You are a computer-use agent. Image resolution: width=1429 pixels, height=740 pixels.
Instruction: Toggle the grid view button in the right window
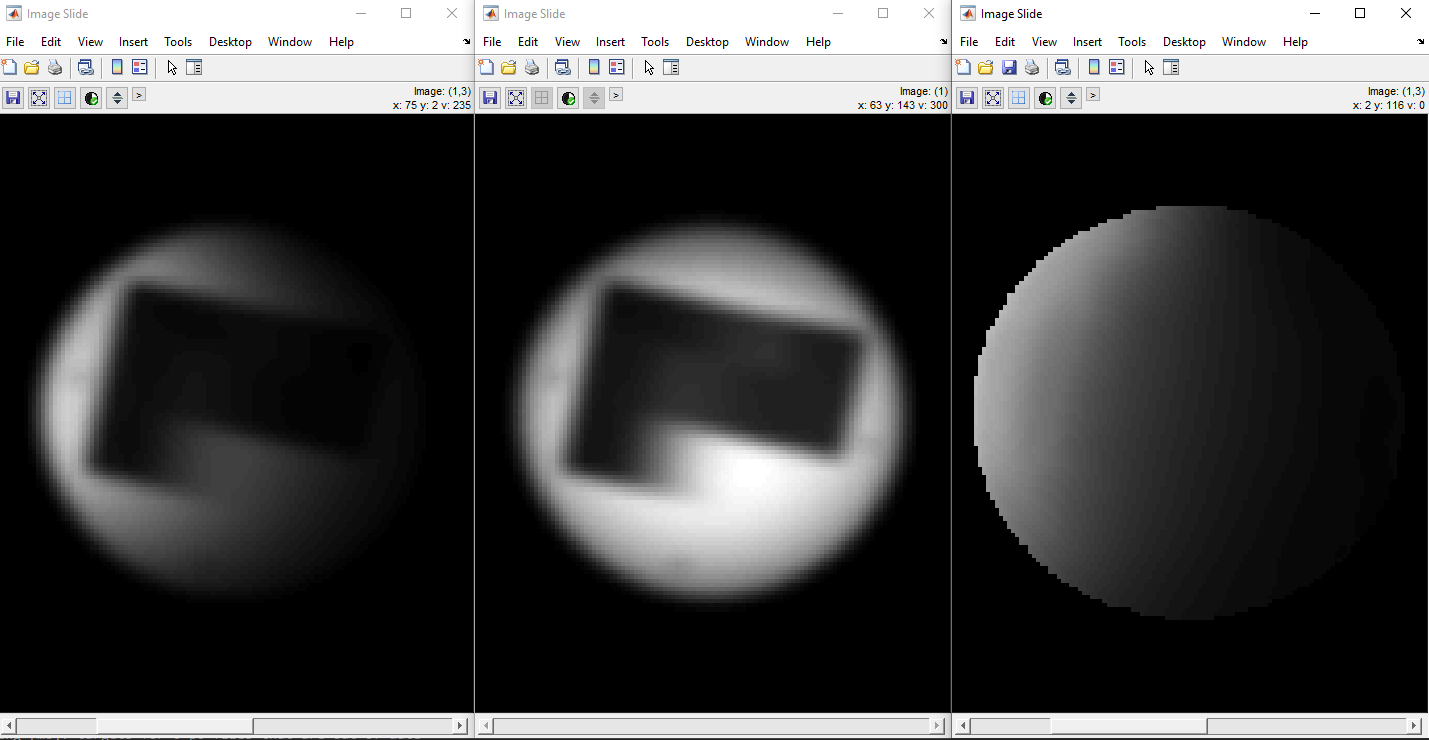coord(1019,98)
